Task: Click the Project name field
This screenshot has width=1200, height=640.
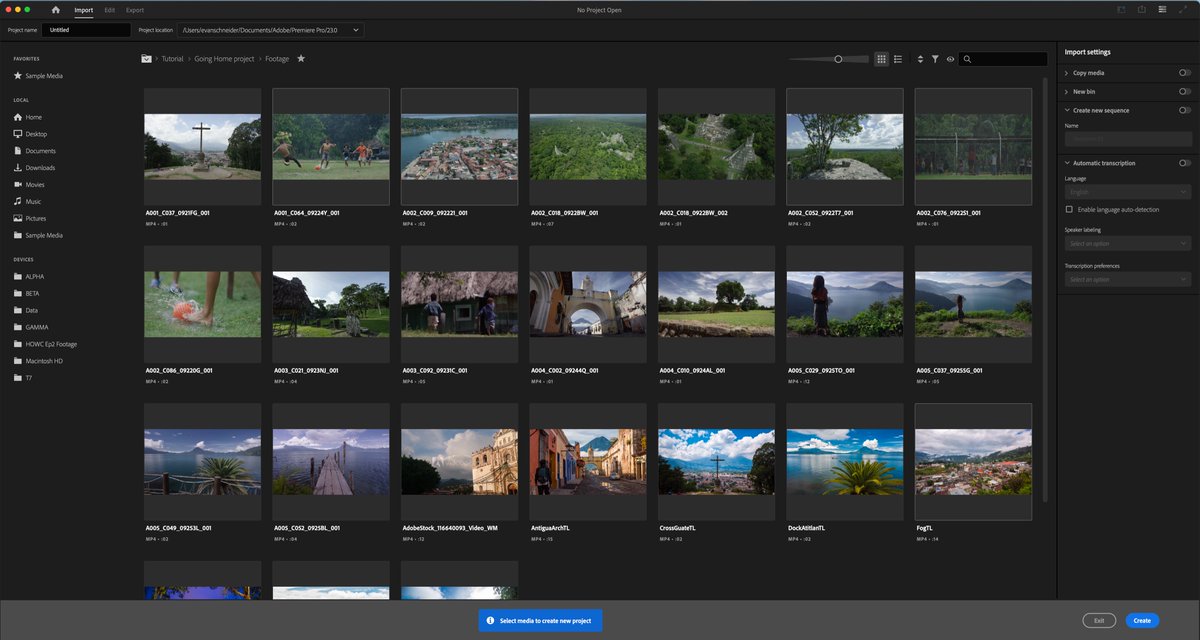Action: [x=87, y=30]
